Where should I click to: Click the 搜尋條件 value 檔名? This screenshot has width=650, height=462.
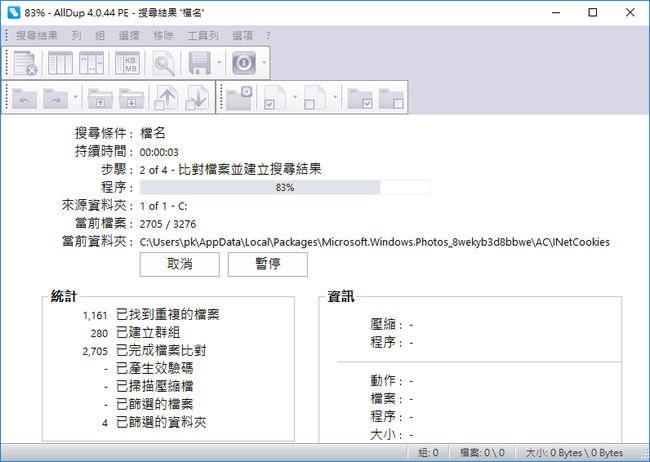pyautogui.click(x=153, y=133)
